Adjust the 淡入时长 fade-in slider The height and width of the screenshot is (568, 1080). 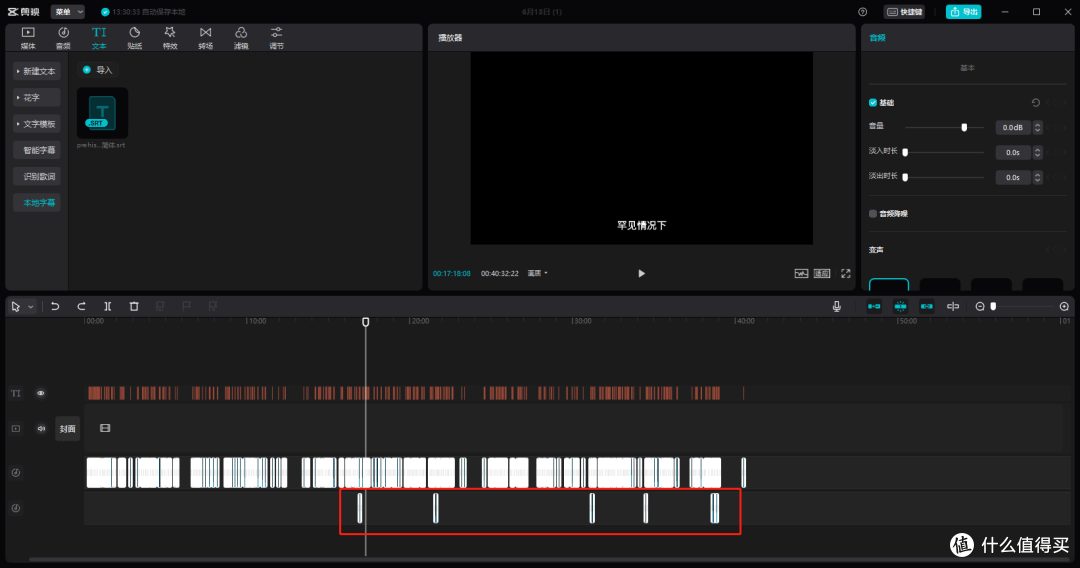pos(905,152)
